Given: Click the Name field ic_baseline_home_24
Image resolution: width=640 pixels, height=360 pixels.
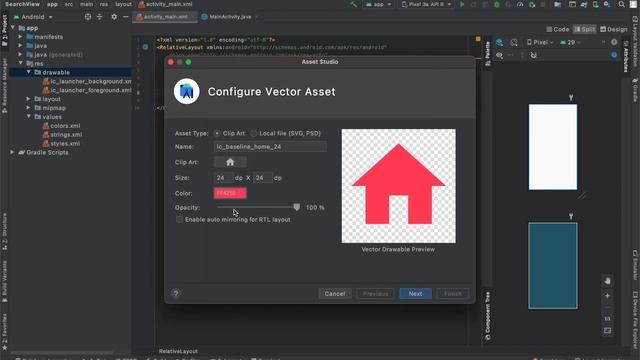Looking at the screenshot, I should [x=270, y=147].
